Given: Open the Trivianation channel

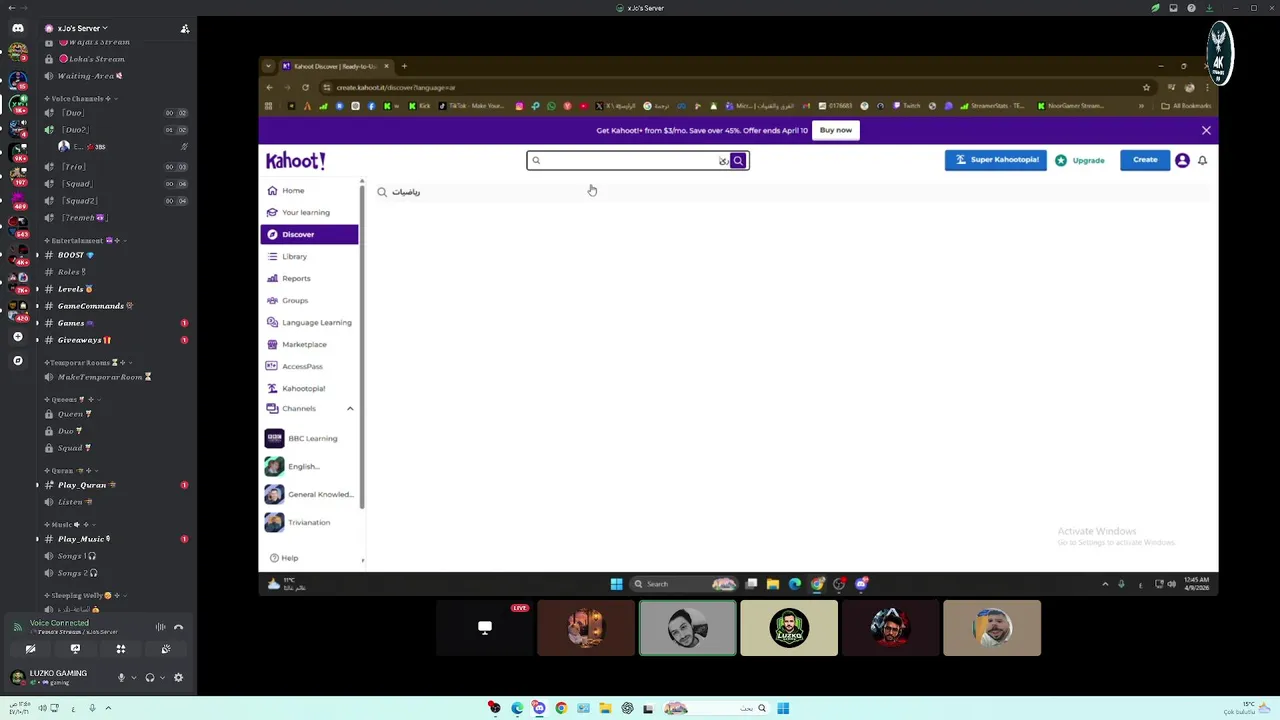Looking at the screenshot, I should (x=309, y=522).
